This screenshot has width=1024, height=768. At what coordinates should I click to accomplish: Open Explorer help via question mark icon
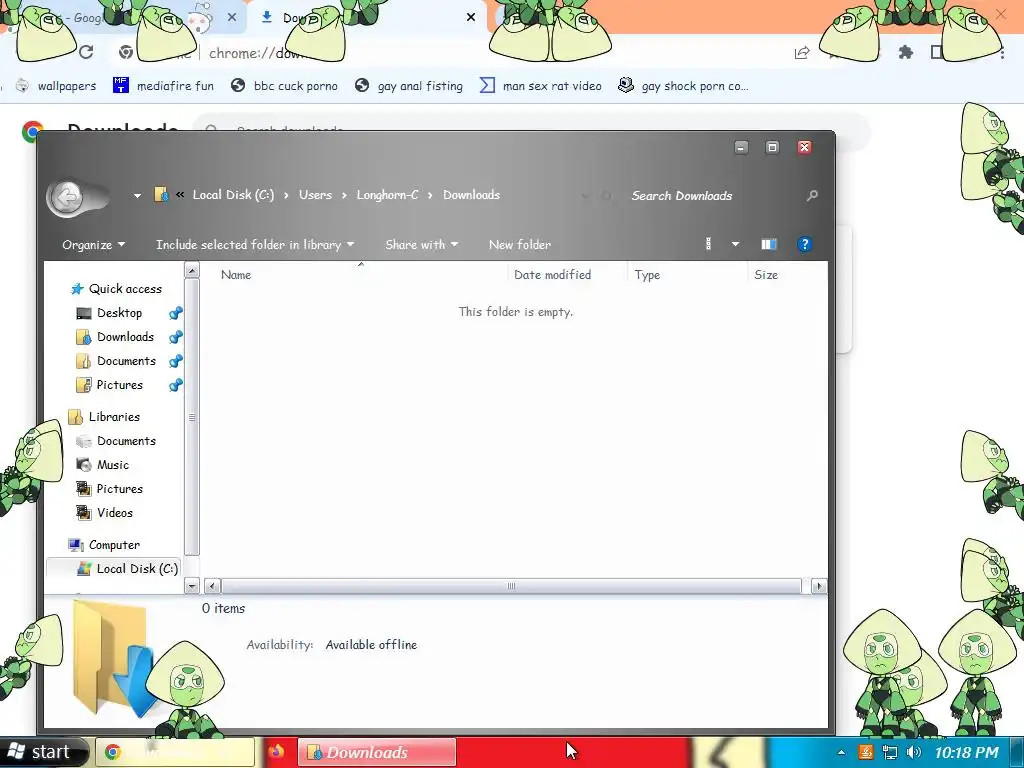pos(805,244)
